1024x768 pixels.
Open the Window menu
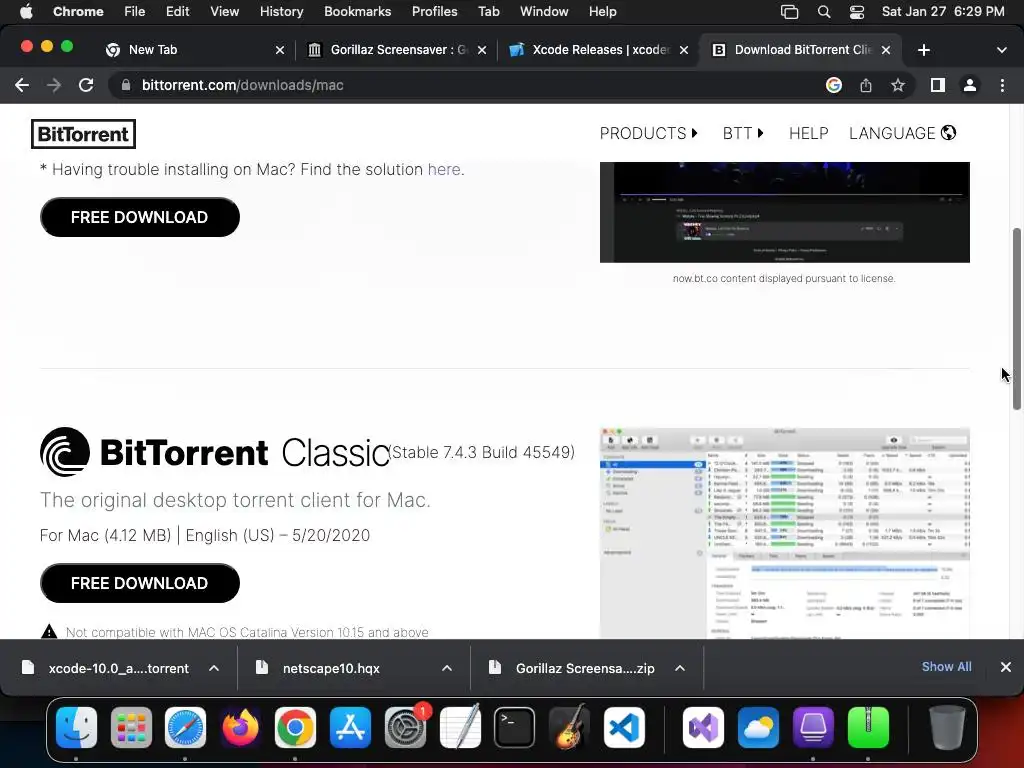(x=544, y=11)
